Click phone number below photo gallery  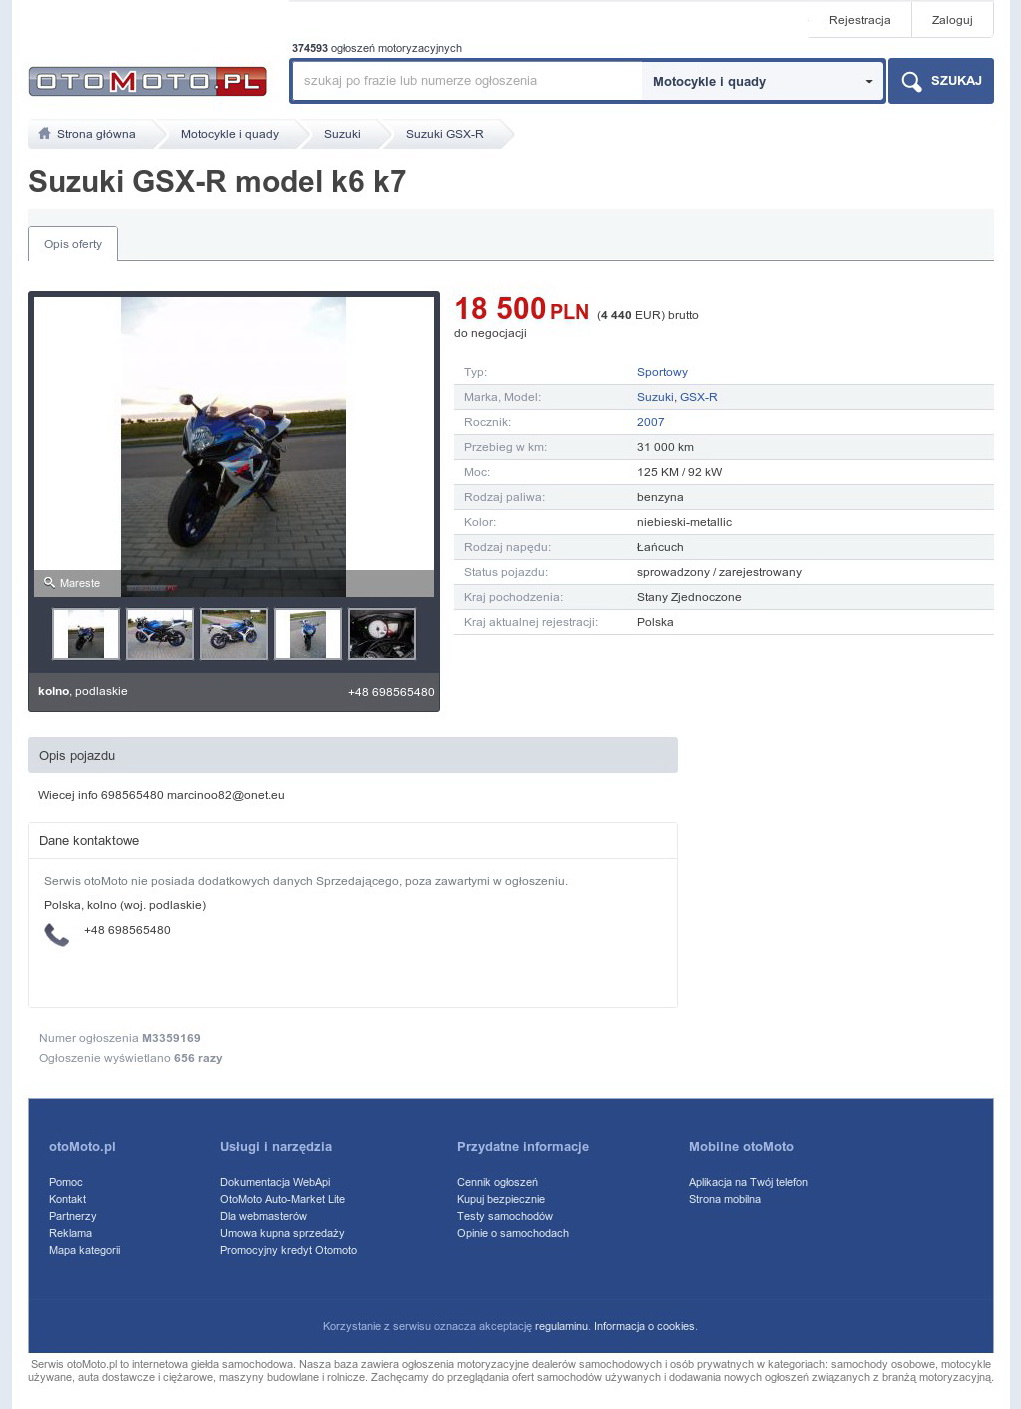391,692
